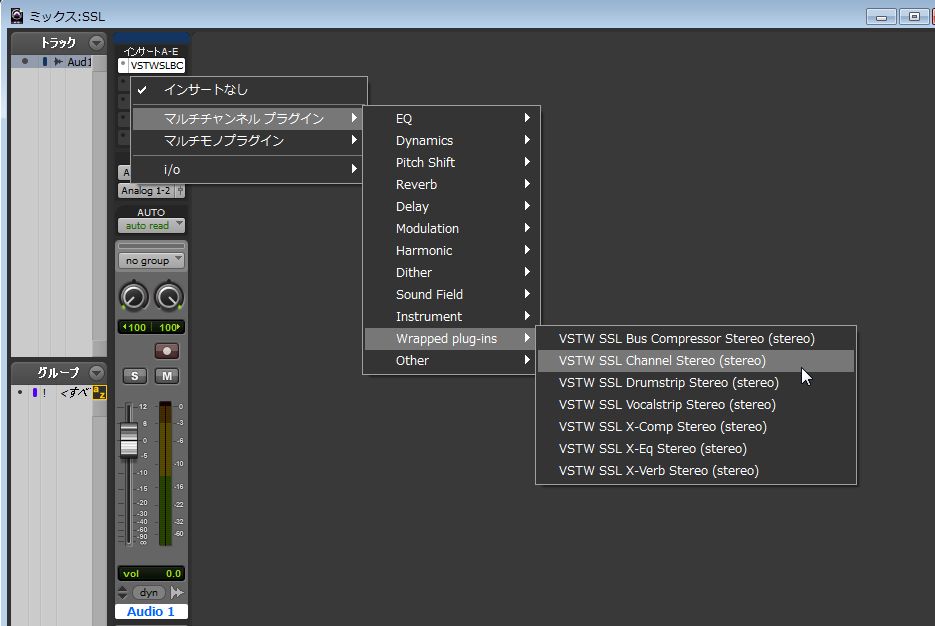Open the Dither plug-in category

coord(451,272)
